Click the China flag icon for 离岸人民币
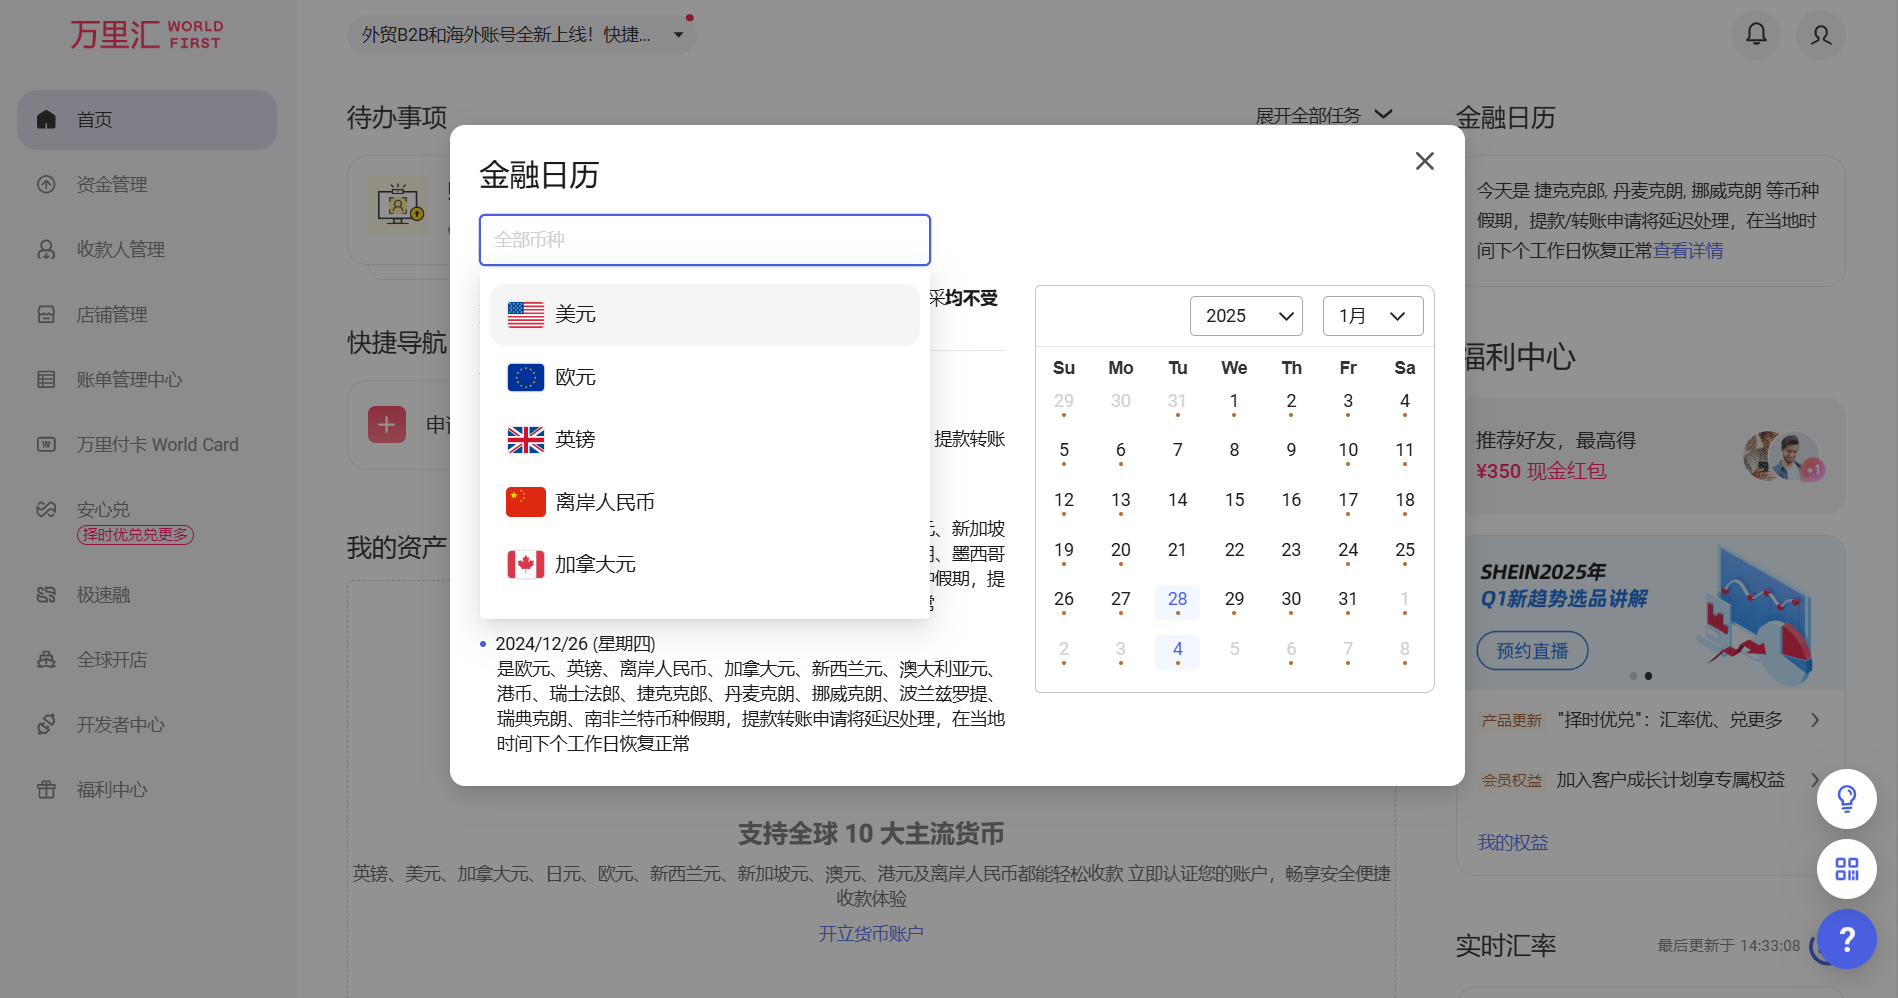 click(525, 502)
